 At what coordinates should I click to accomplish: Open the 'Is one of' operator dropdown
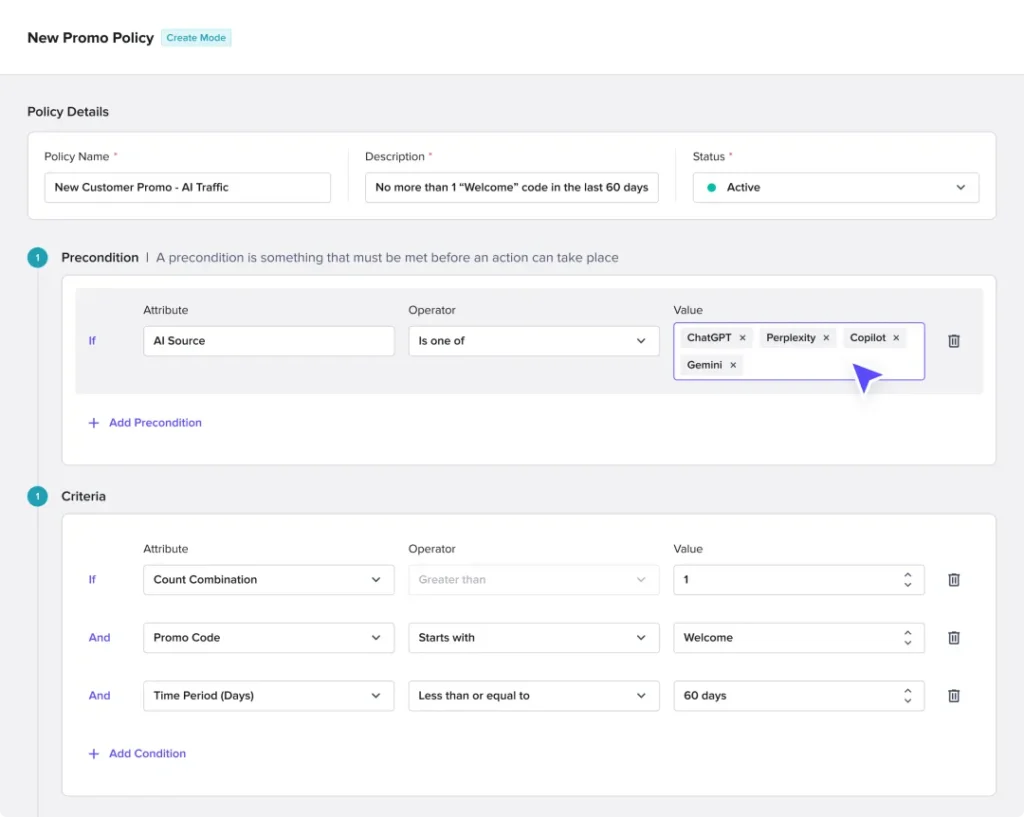coord(534,341)
